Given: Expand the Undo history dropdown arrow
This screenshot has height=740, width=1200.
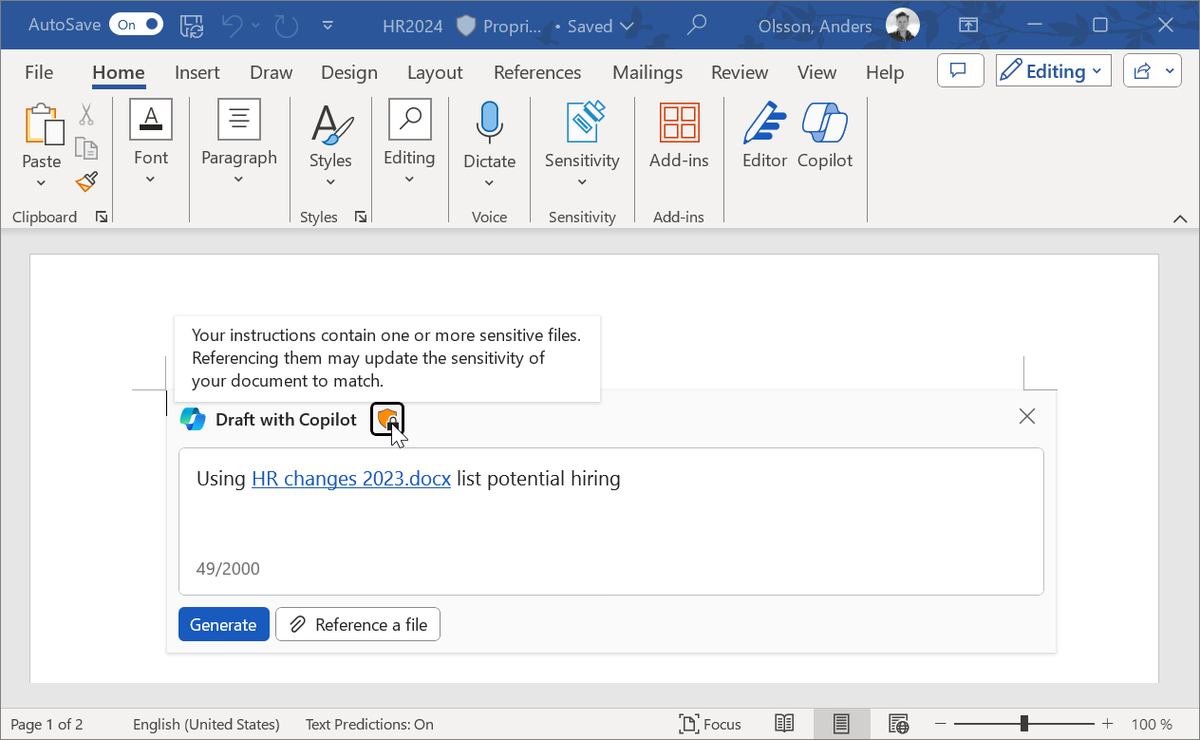Looking at the screenshot, I should pos(256,25).
